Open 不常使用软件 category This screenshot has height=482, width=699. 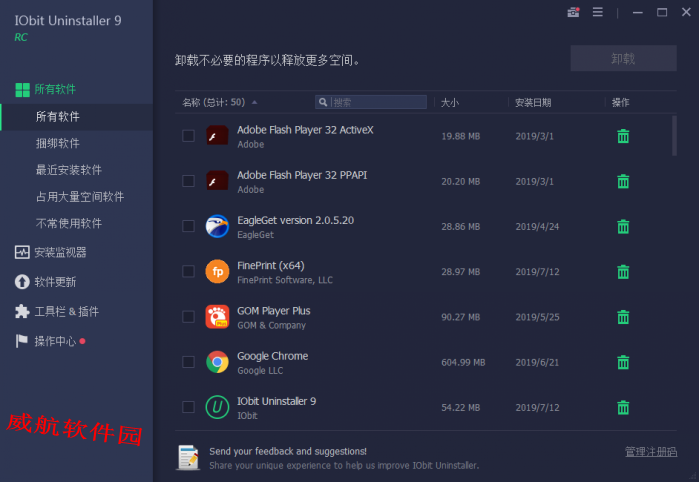[69, 223]
